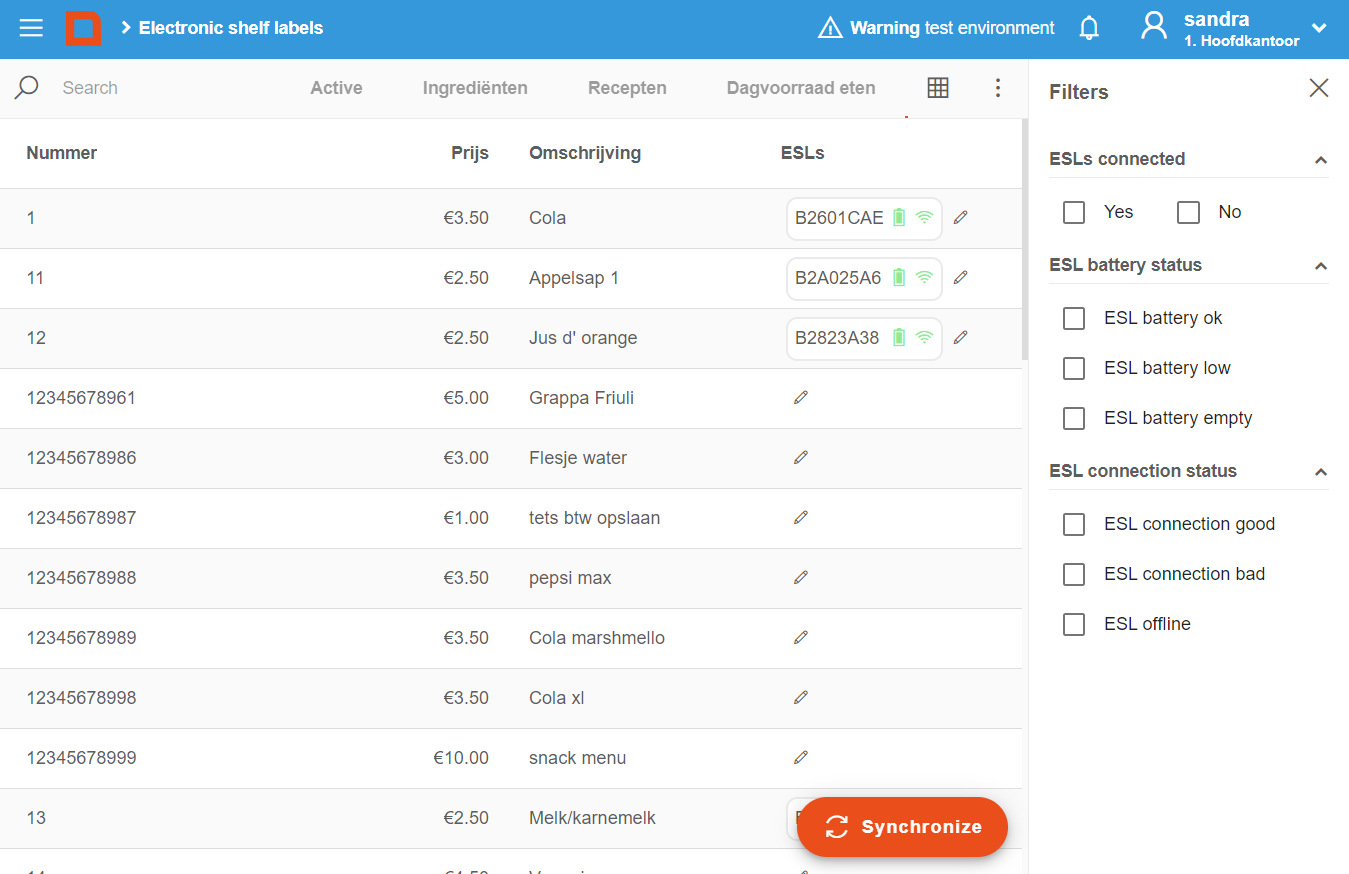
Task: Click the user profile avatar icon
Action: click(x=1154, y=27)
